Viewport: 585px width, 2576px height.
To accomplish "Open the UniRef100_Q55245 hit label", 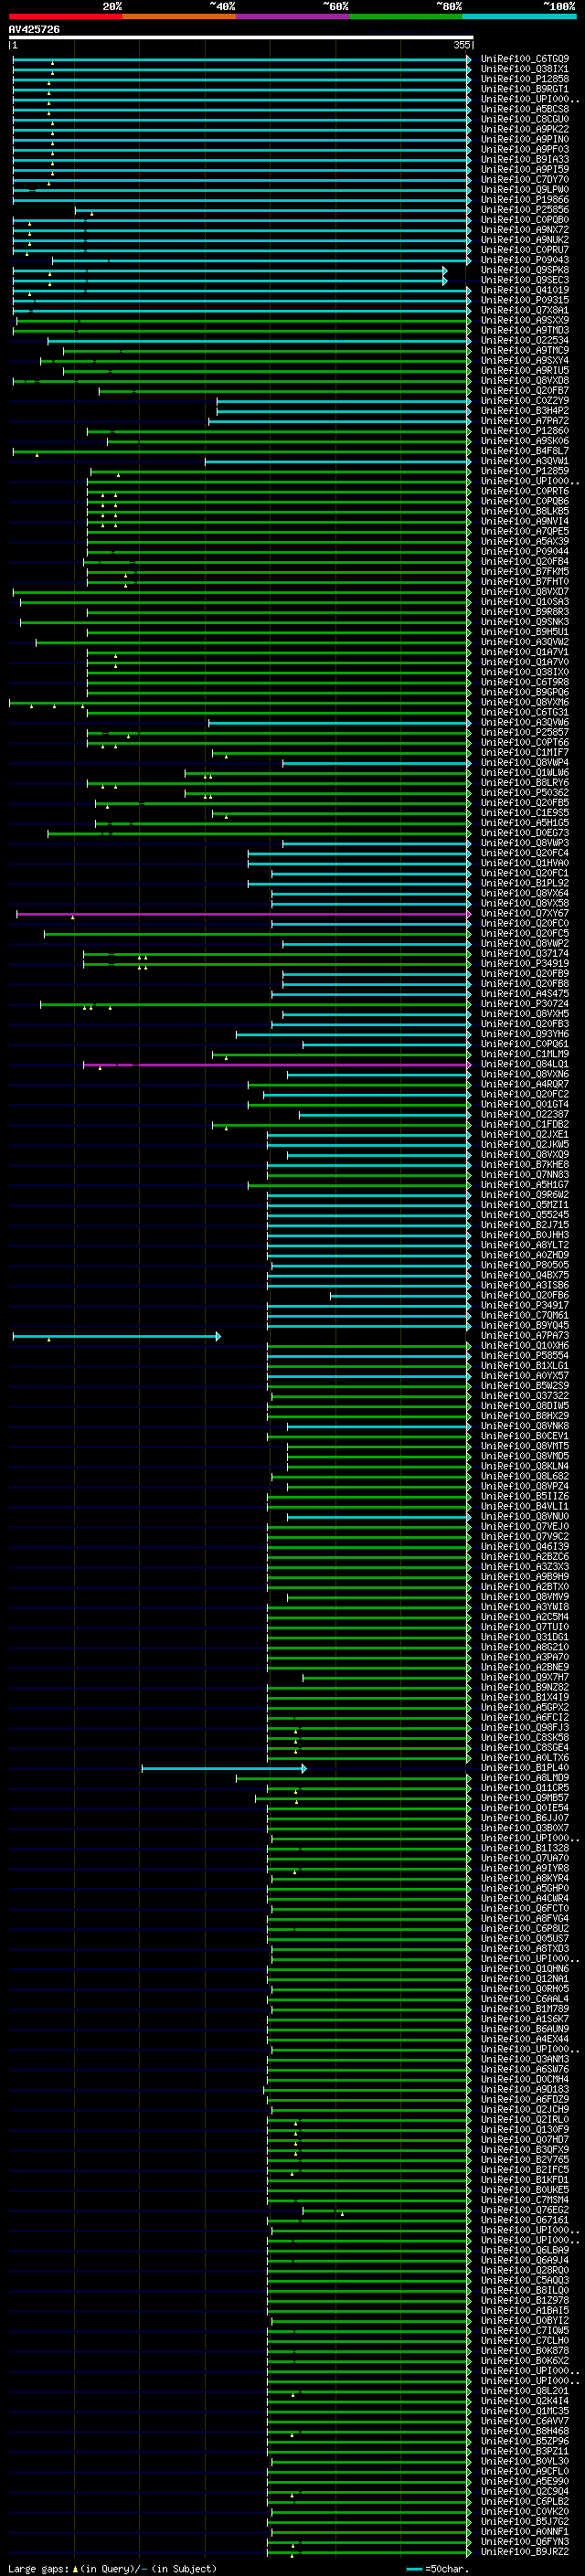I will tap(524, 1215).
